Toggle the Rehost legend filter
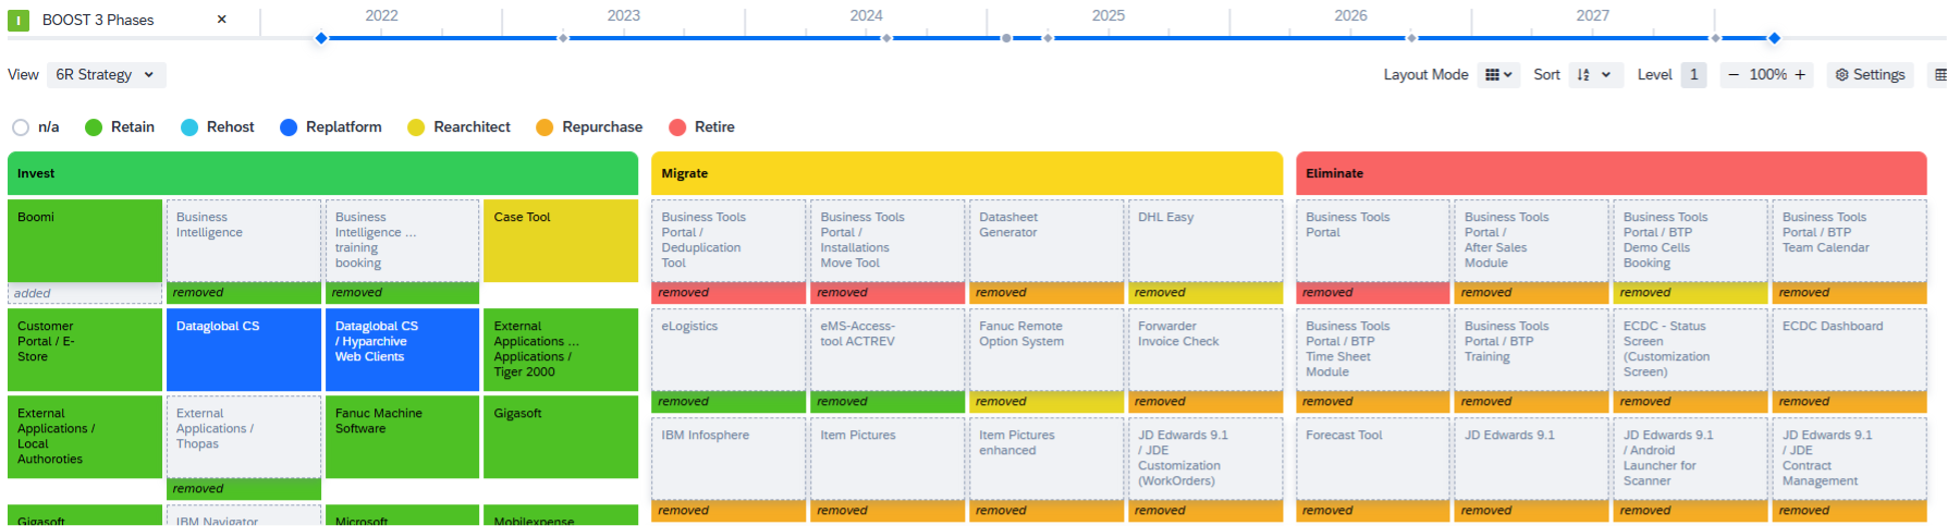Image resolution: width=1948 pixels, height=526 pixels. click(x=218, y=127)
